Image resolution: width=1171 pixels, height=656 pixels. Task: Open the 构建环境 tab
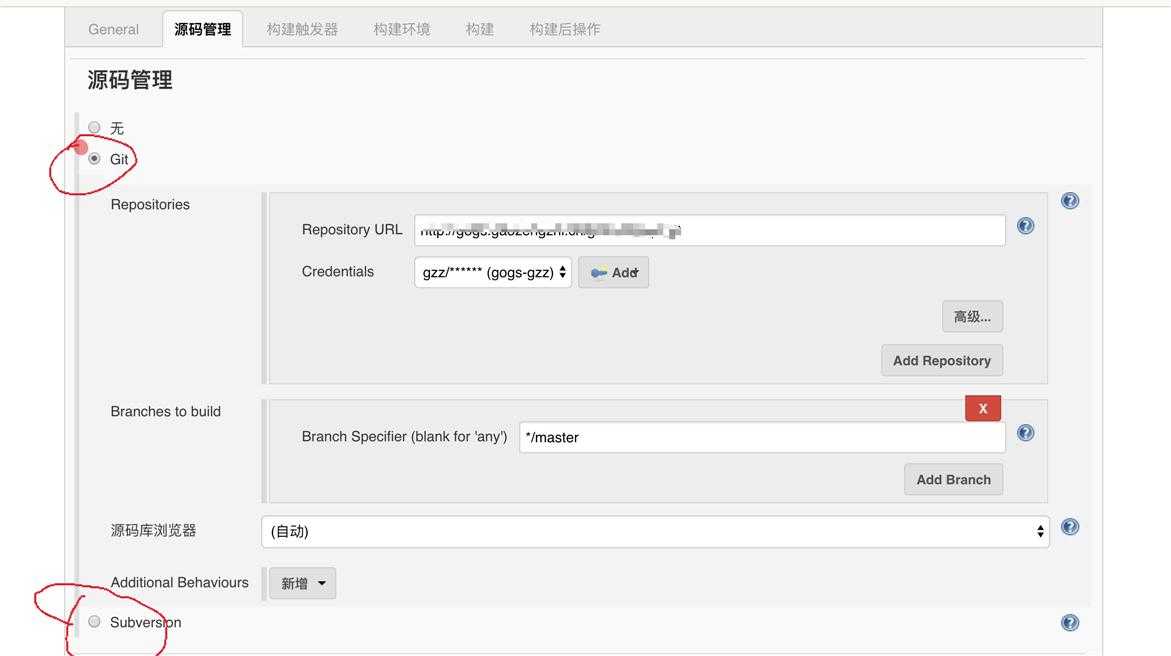(x=402, y=29)
